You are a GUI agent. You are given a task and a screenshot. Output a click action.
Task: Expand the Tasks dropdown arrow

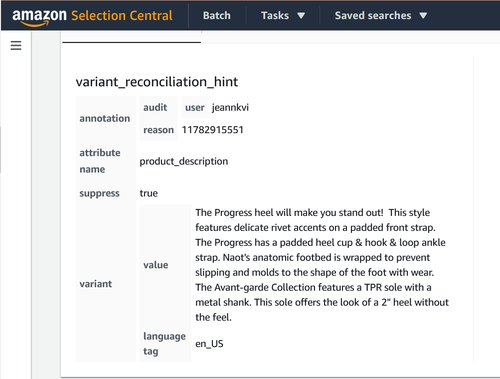[301, 16]
